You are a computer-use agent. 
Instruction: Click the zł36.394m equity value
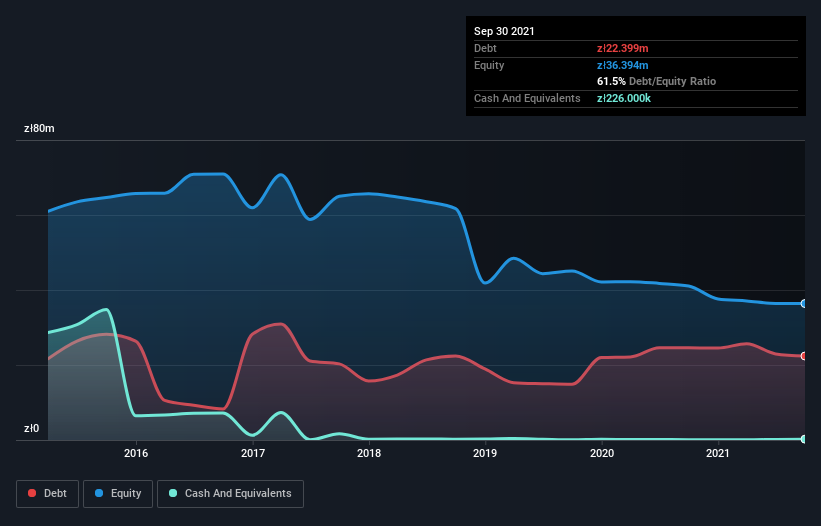pos(623,65)
